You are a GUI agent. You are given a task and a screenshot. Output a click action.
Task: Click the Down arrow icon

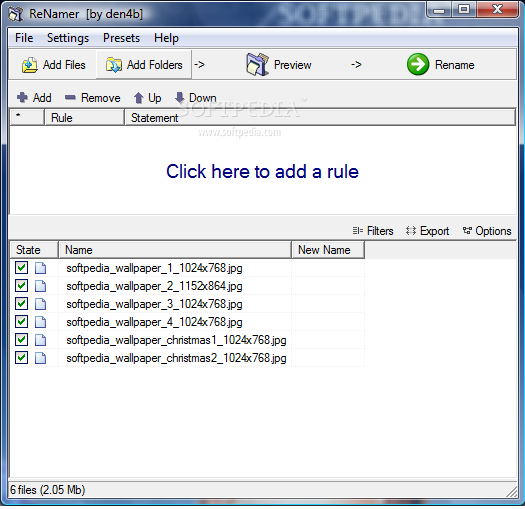tap(179, 97)
